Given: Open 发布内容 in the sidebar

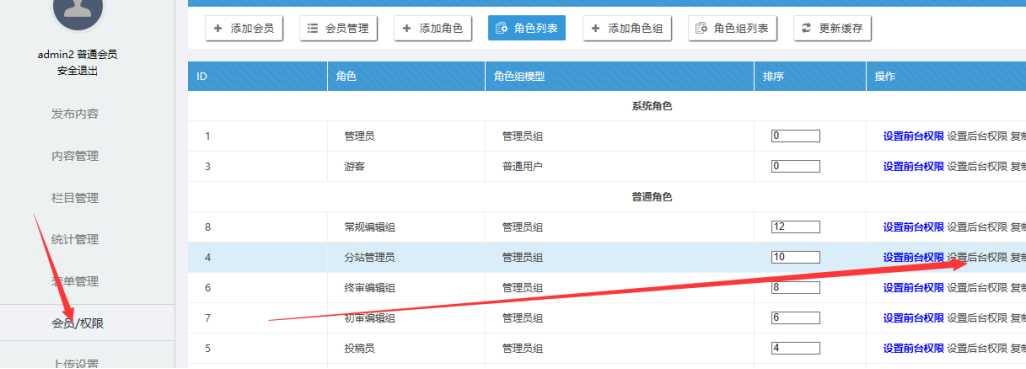Looking at the screenshot, I should pyautogui.click(x=75, y=114).
